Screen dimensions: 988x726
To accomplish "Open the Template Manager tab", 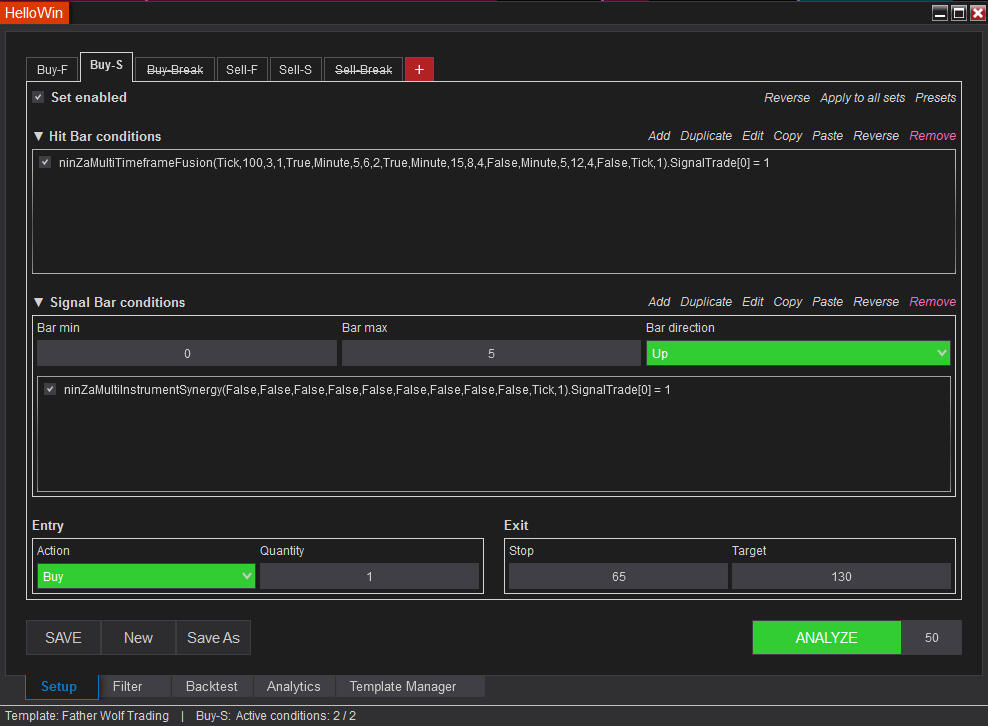I will point(402,686).
